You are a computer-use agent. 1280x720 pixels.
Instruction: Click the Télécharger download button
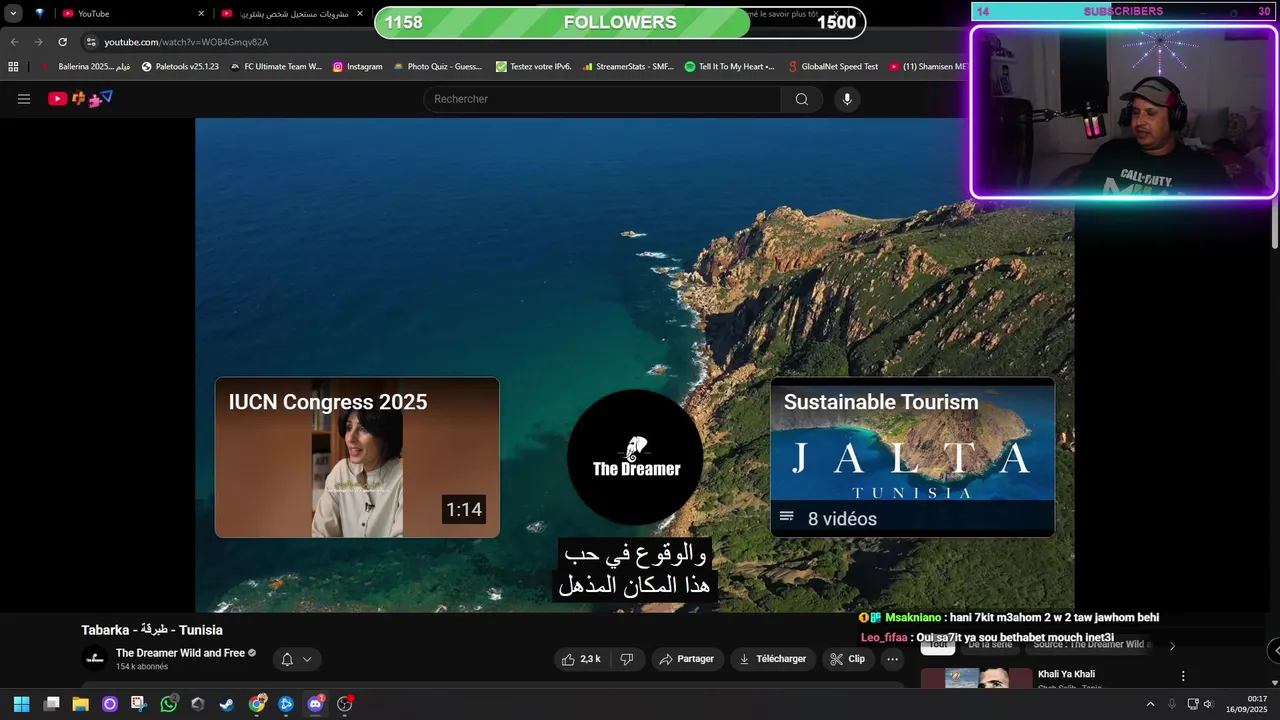(772, 659)
